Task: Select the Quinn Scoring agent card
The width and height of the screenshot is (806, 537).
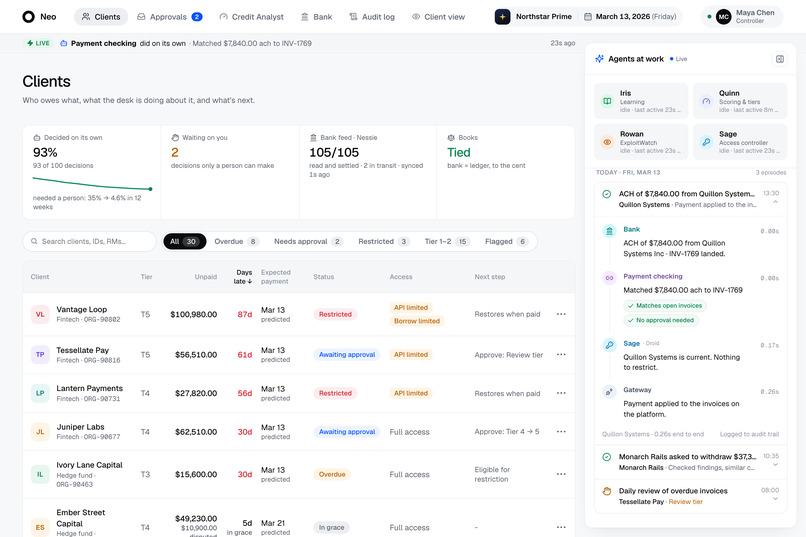Action: [740, 101]
